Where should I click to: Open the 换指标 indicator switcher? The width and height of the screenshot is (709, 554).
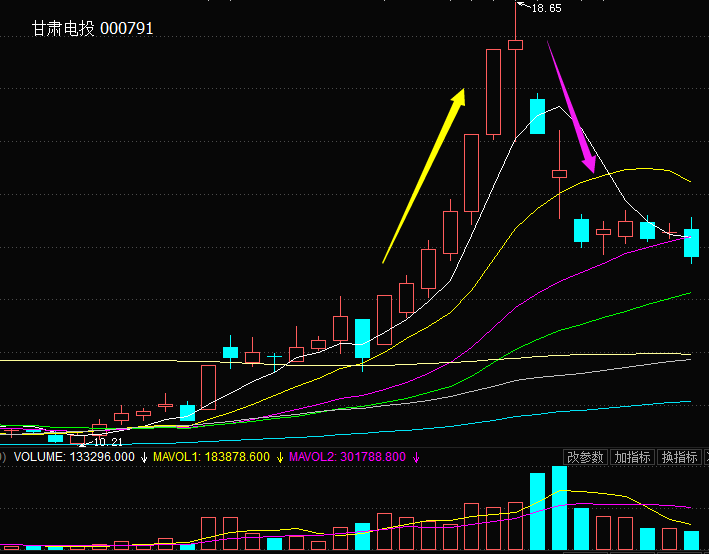679,457
